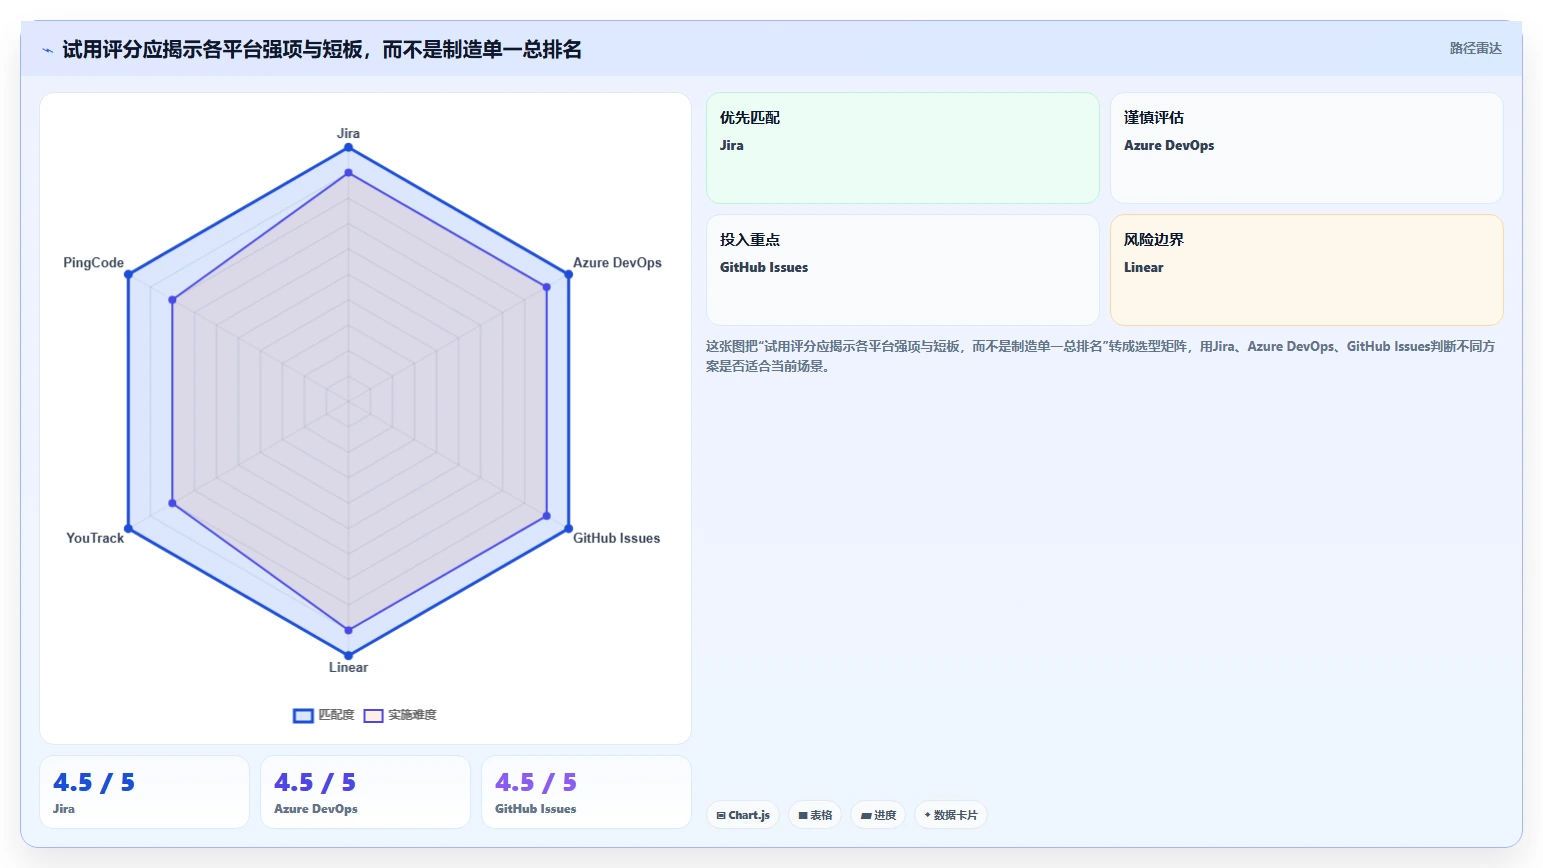
Task: Toggle the 匹配度 legend swatch
Action: coord(303,715)
